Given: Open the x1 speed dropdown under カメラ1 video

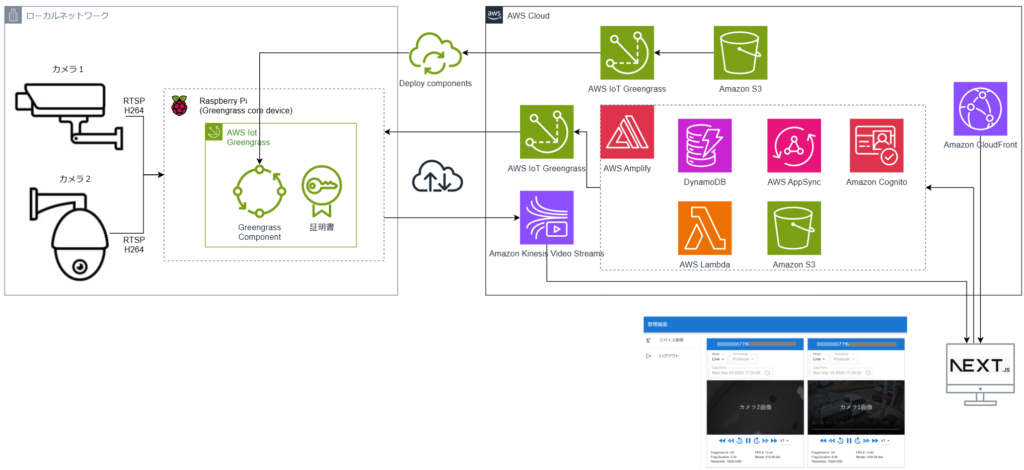Looking at the screenshot, I should click(886, 441).
